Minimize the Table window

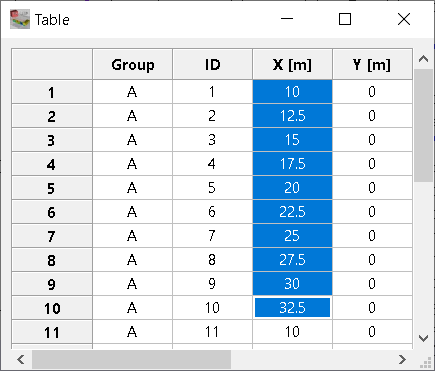coord(287,19)
